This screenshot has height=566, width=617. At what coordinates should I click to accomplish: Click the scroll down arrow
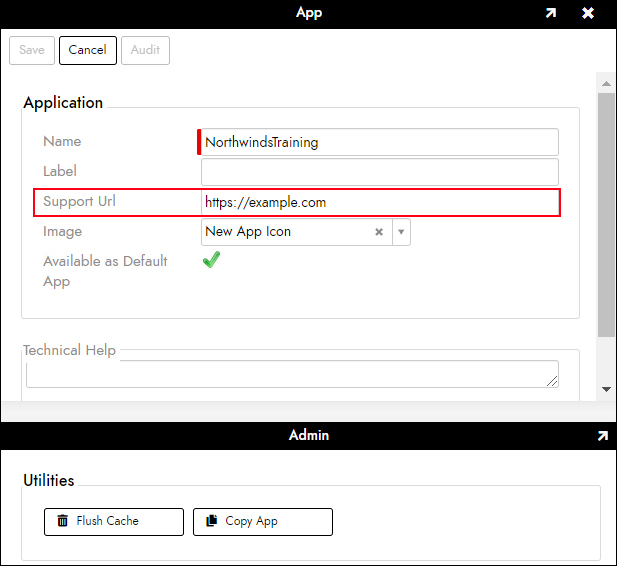pyautogui.click(x=606, y=389)
